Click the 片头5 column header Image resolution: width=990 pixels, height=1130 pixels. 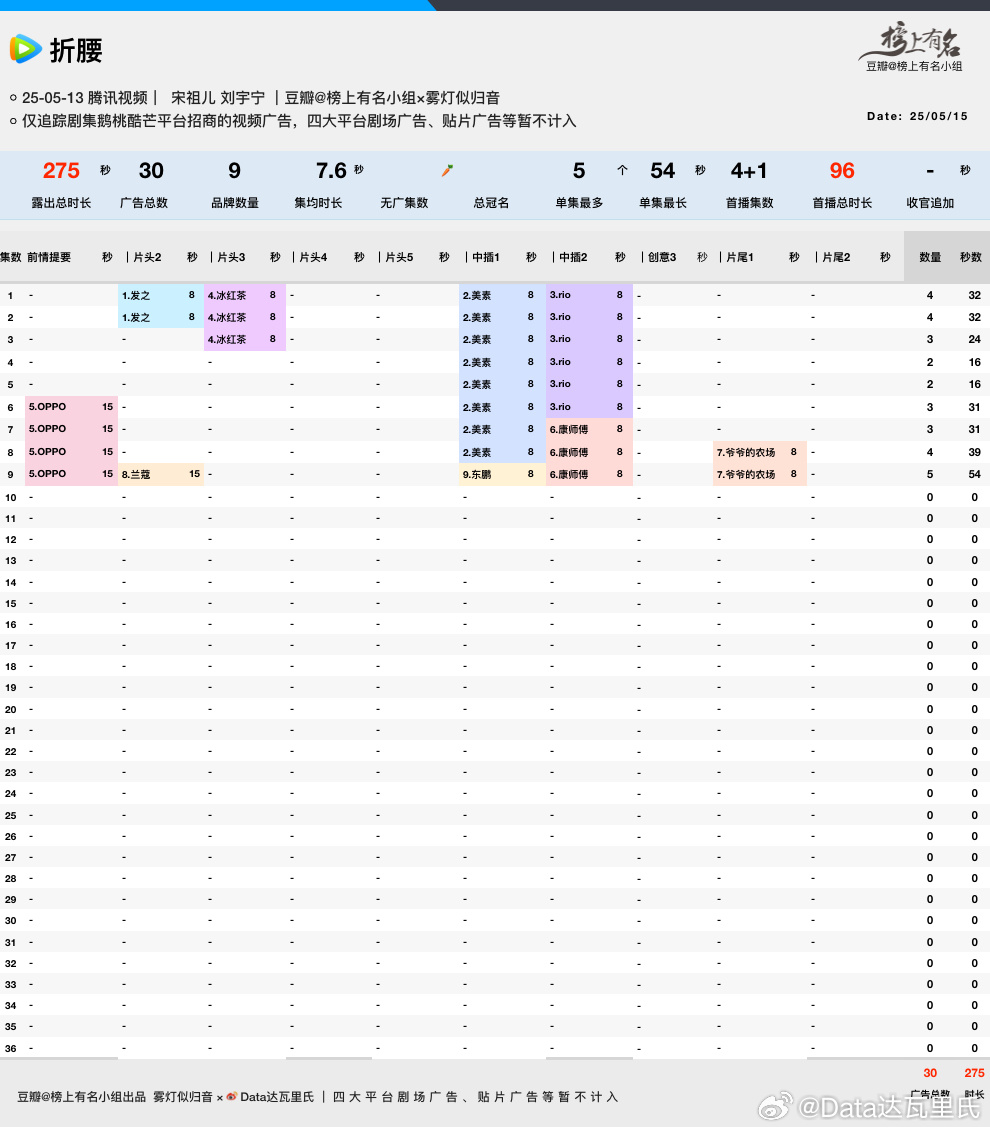pyautogui.click(x=399, y=257)
